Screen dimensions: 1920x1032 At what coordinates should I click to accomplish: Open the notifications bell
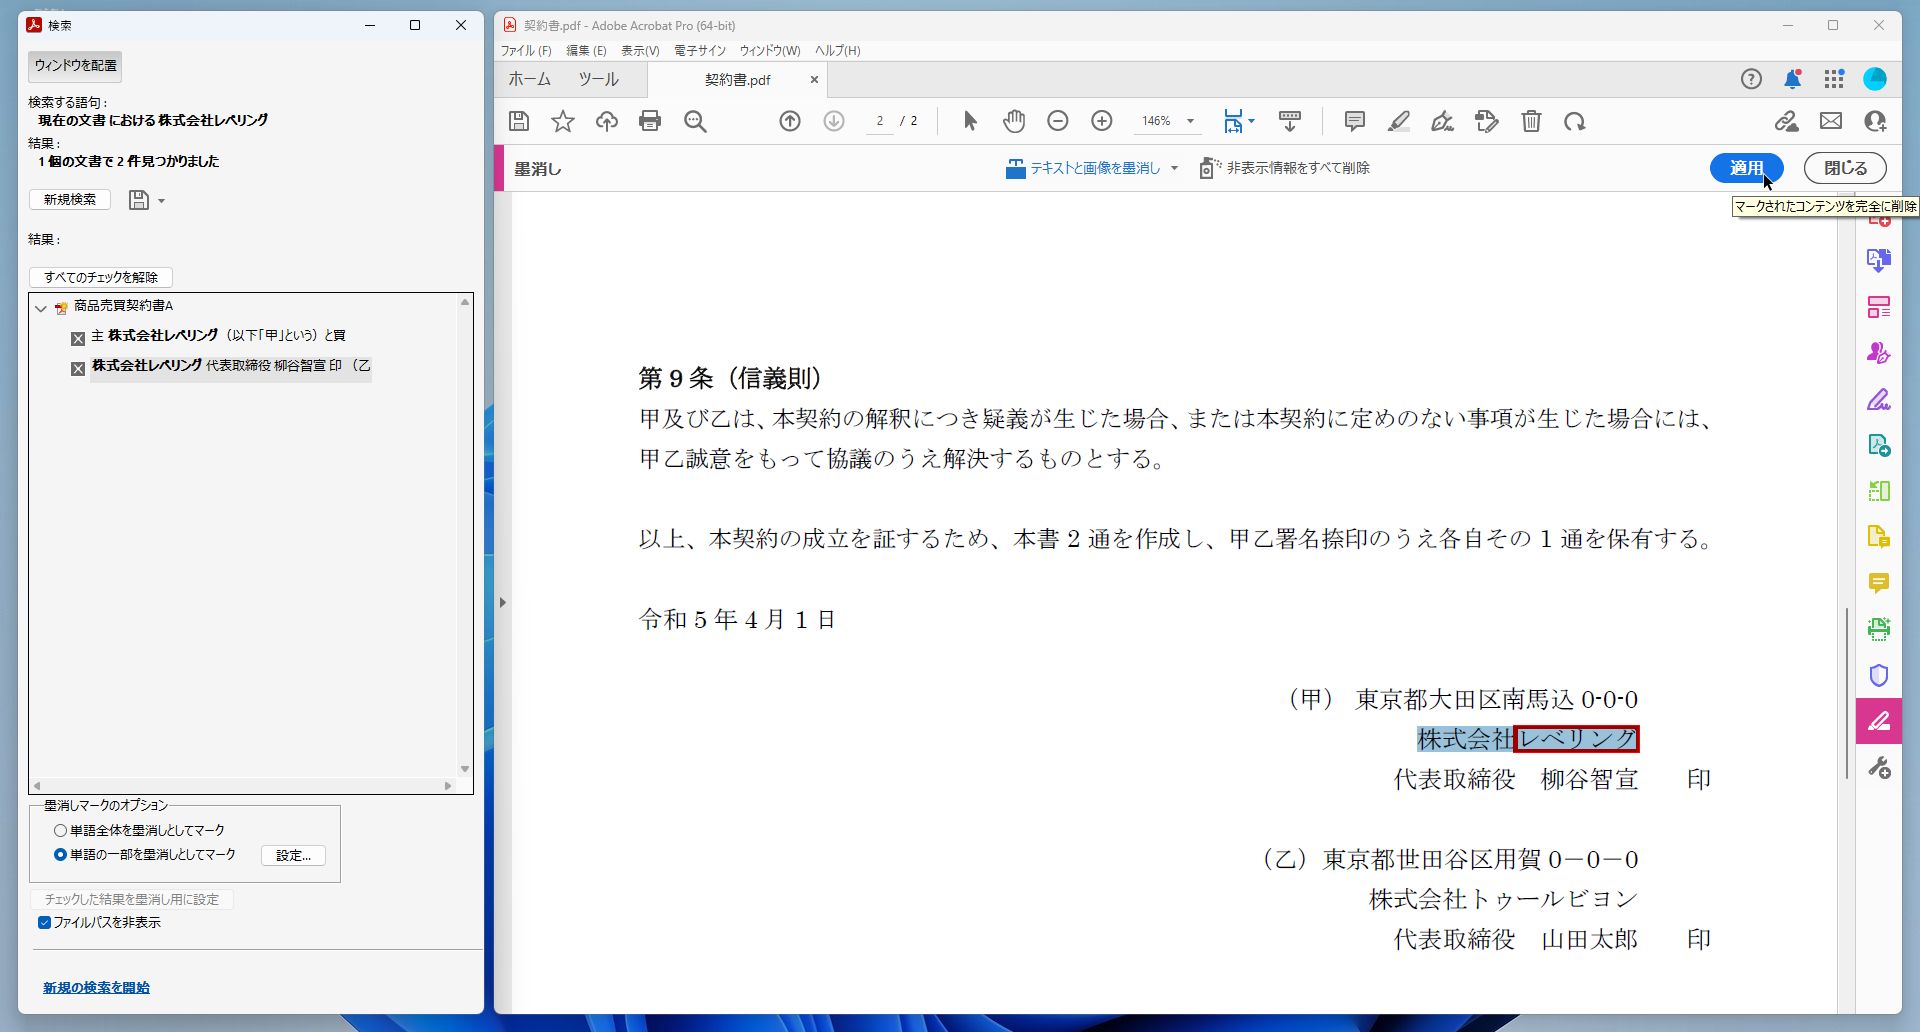[x=1793, y=79]
